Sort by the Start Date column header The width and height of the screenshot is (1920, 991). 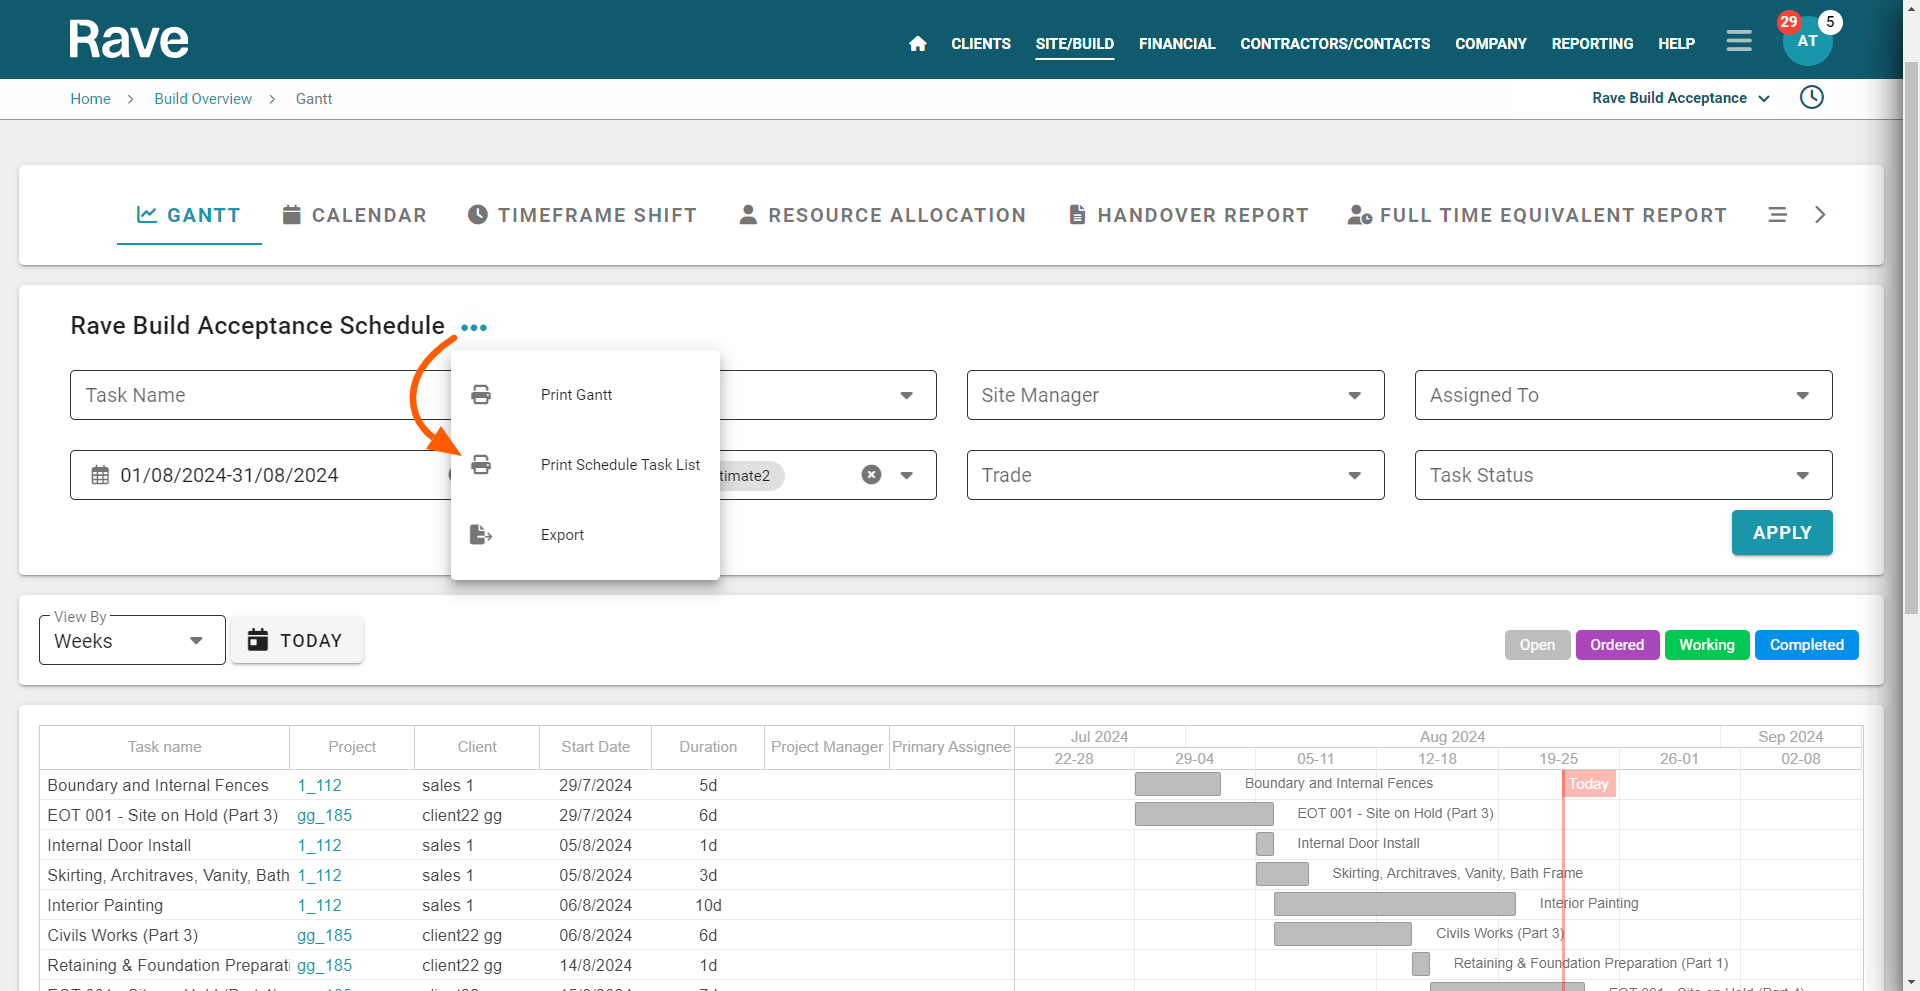(x=595, y=747)
